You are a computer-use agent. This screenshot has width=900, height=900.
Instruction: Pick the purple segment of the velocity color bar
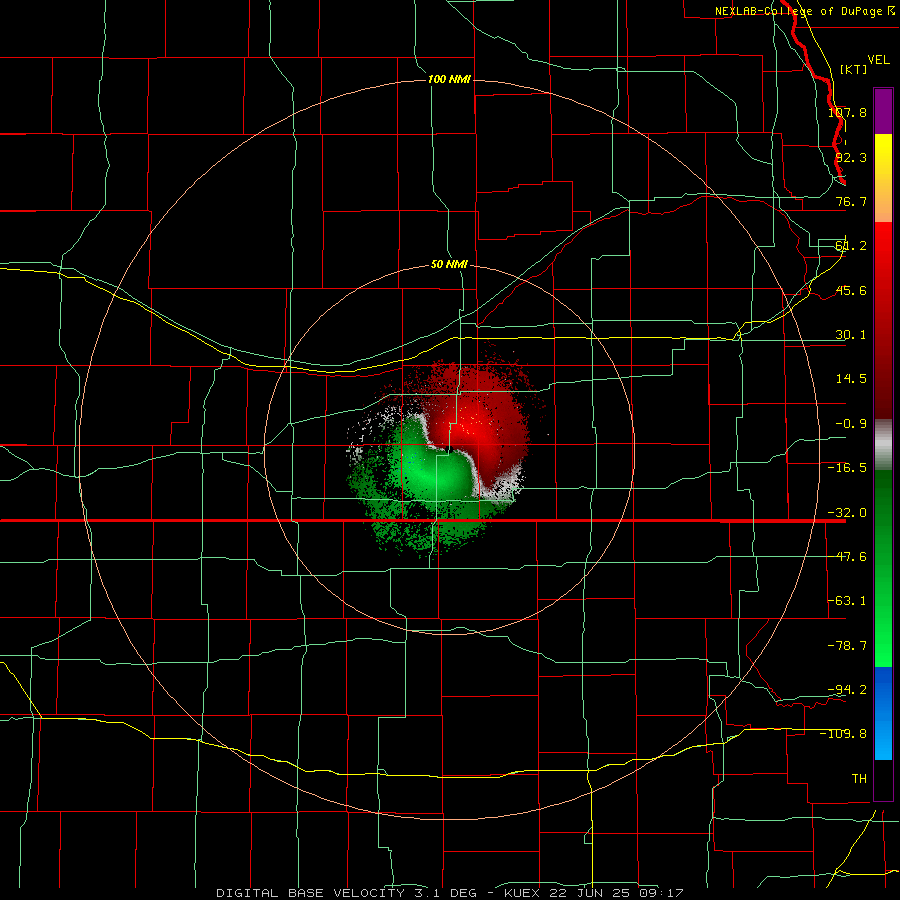point(883,111)
